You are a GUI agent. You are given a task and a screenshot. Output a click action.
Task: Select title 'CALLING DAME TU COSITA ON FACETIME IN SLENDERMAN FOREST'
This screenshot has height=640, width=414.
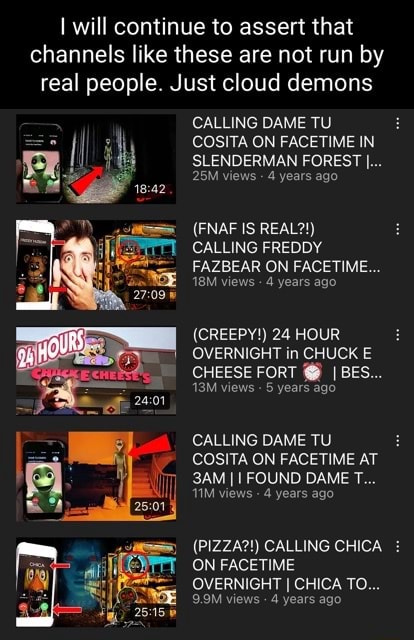[287, 142]
